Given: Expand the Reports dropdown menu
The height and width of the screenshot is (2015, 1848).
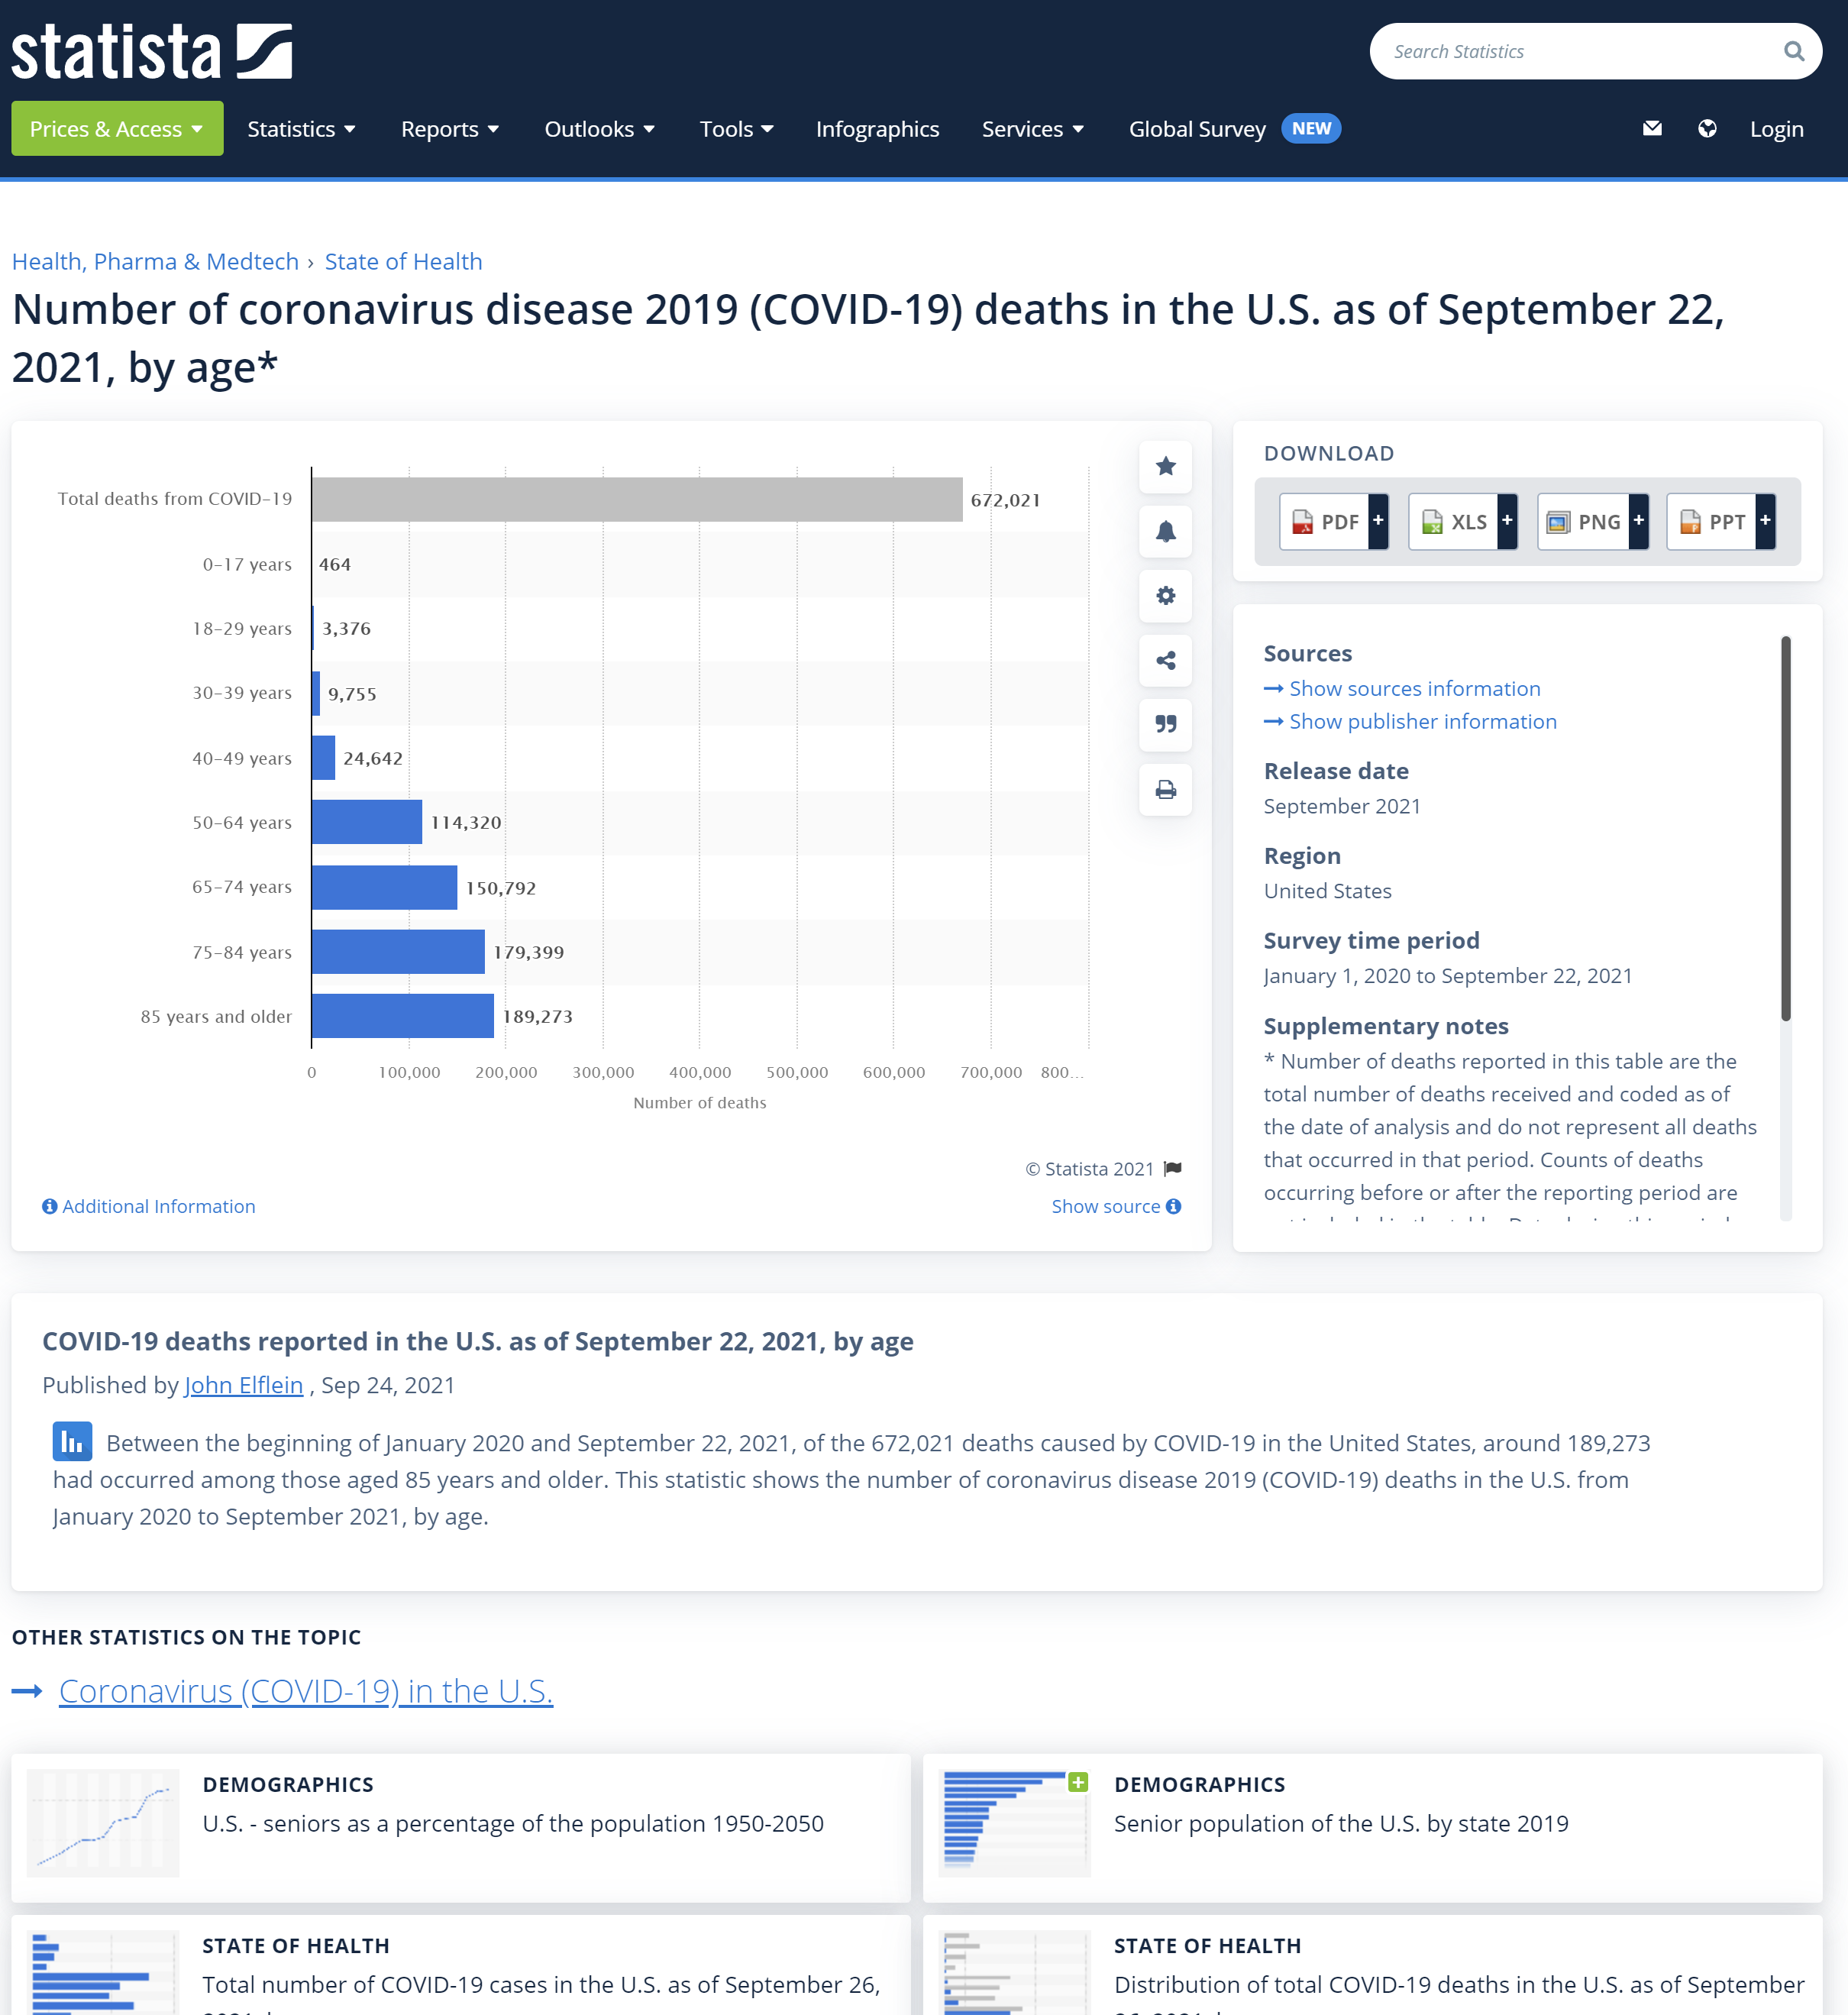Looking at the screenshot, I should (450, 129).
